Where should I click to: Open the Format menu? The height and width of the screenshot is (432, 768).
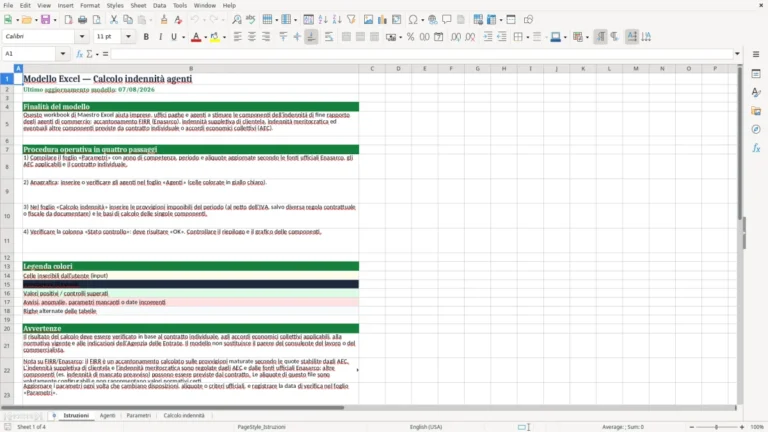(90, 5)
